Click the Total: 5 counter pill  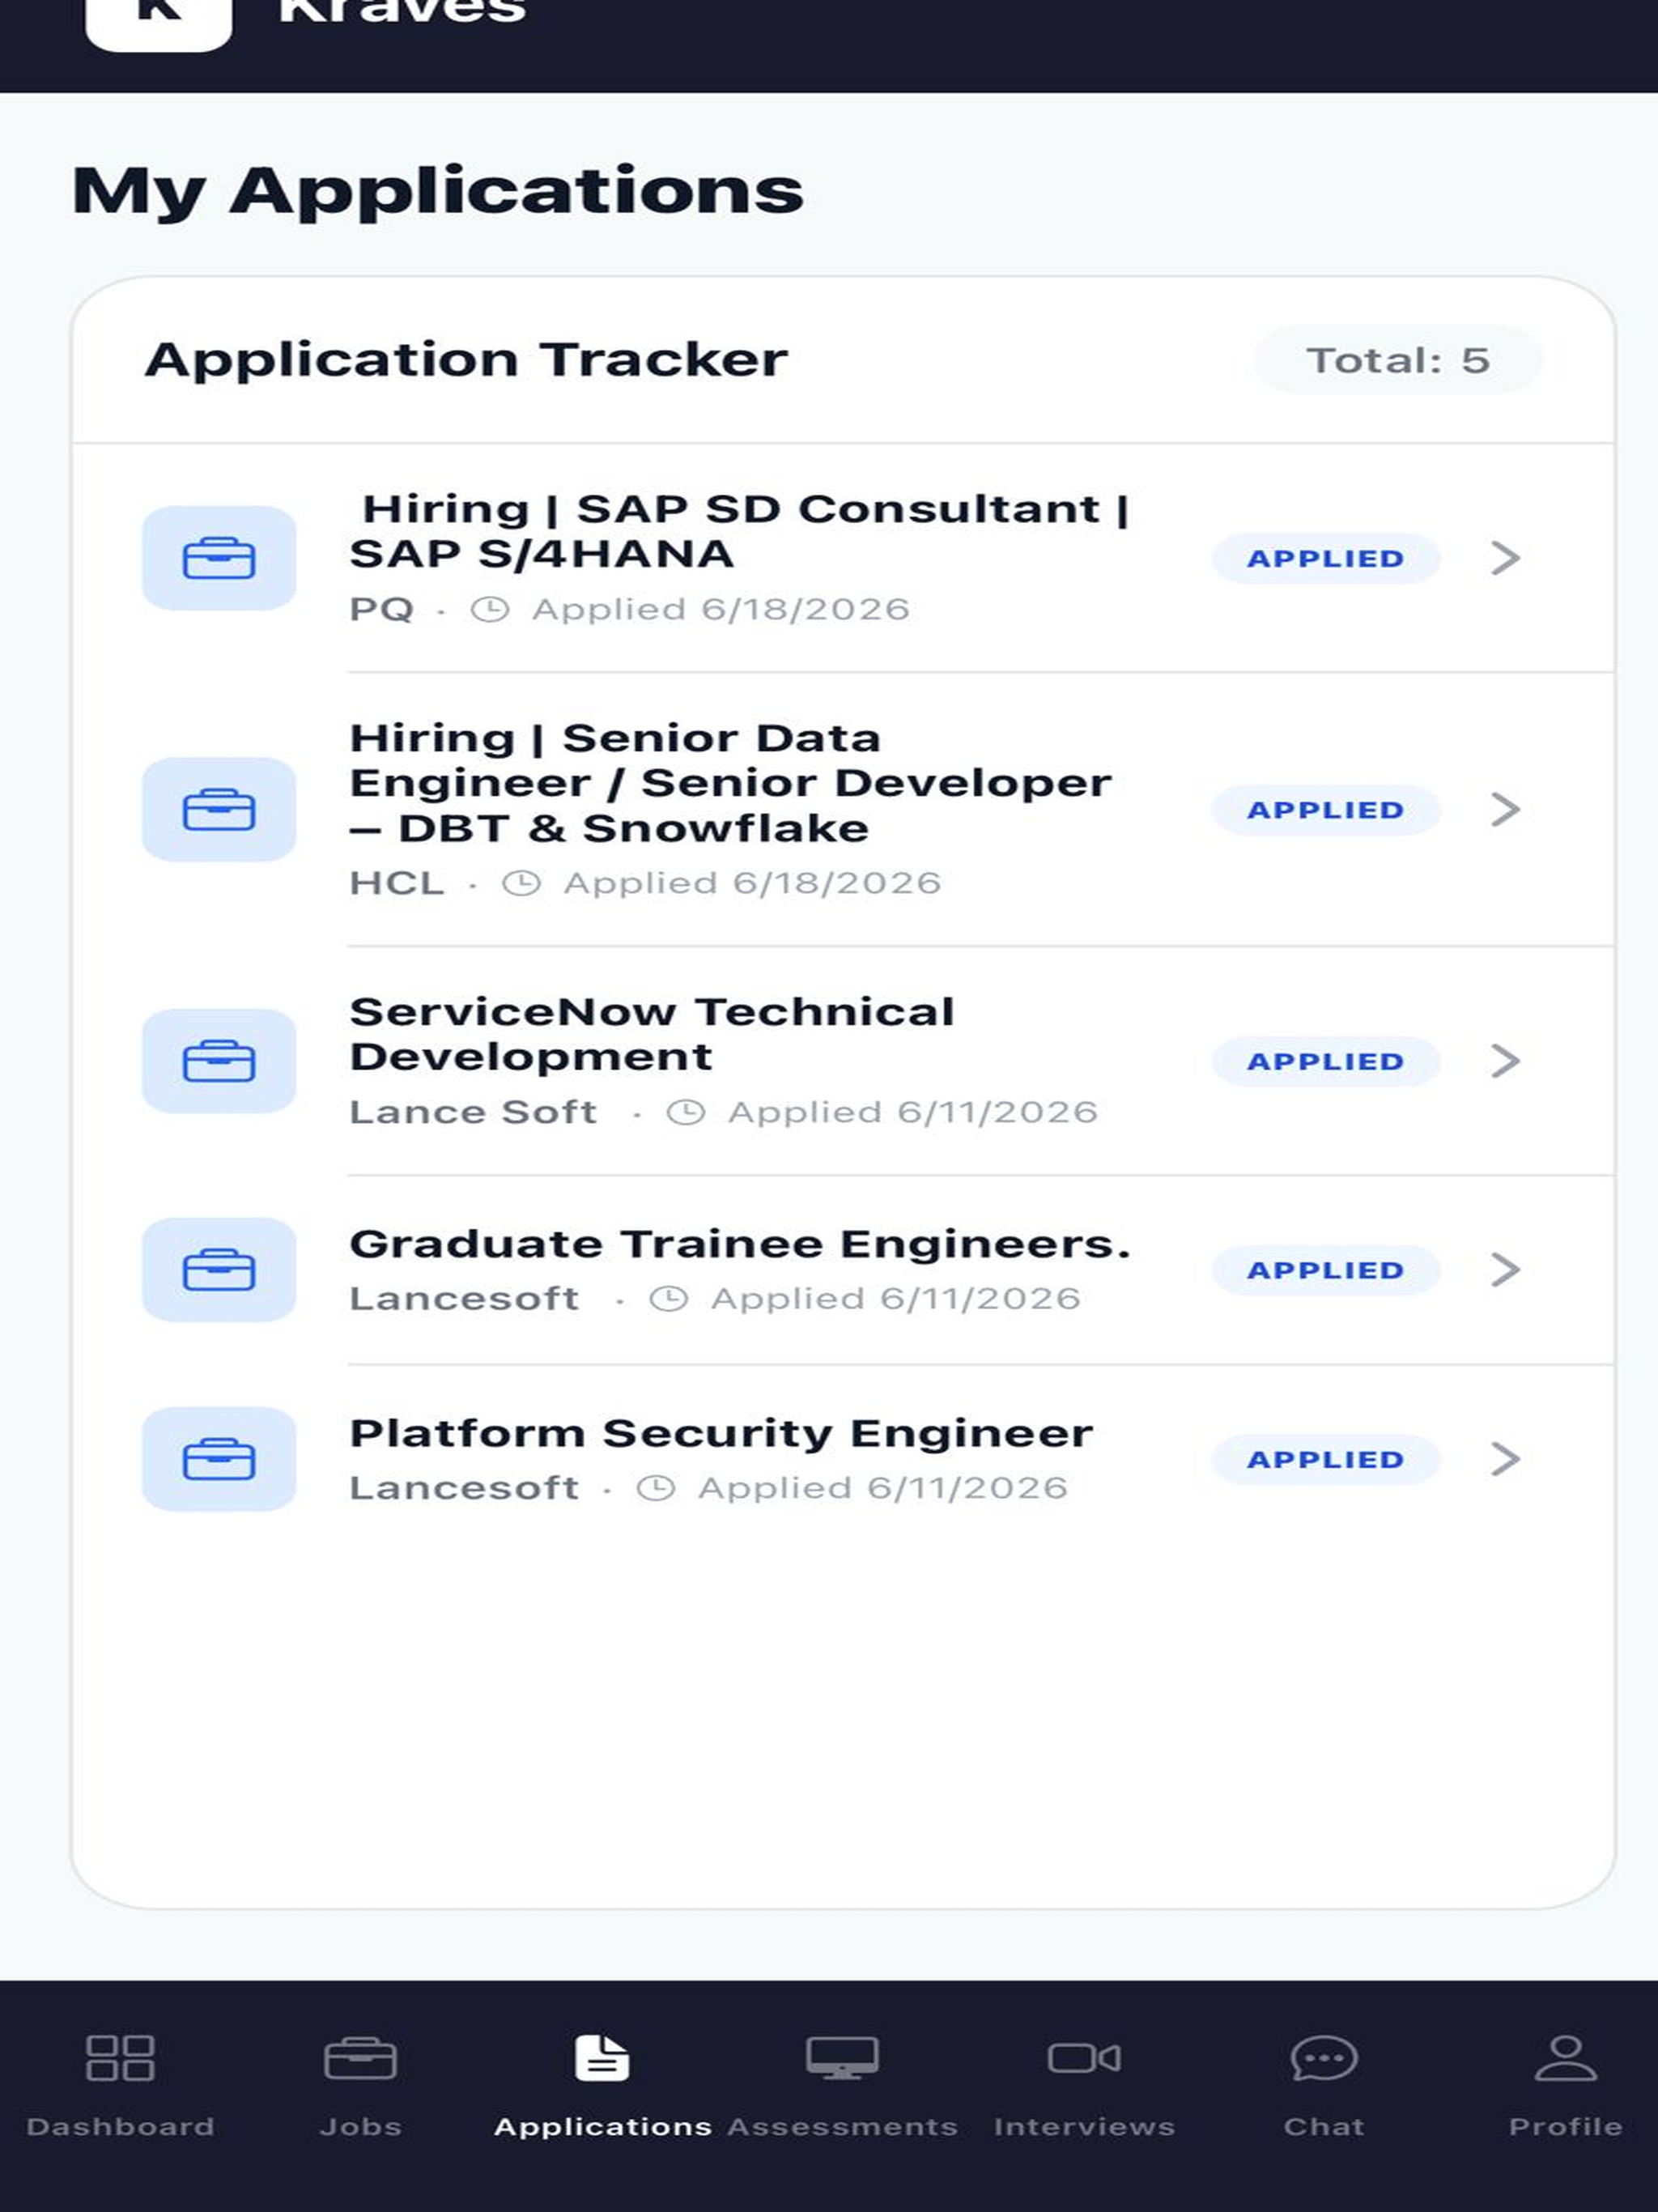coord(1398,360)
